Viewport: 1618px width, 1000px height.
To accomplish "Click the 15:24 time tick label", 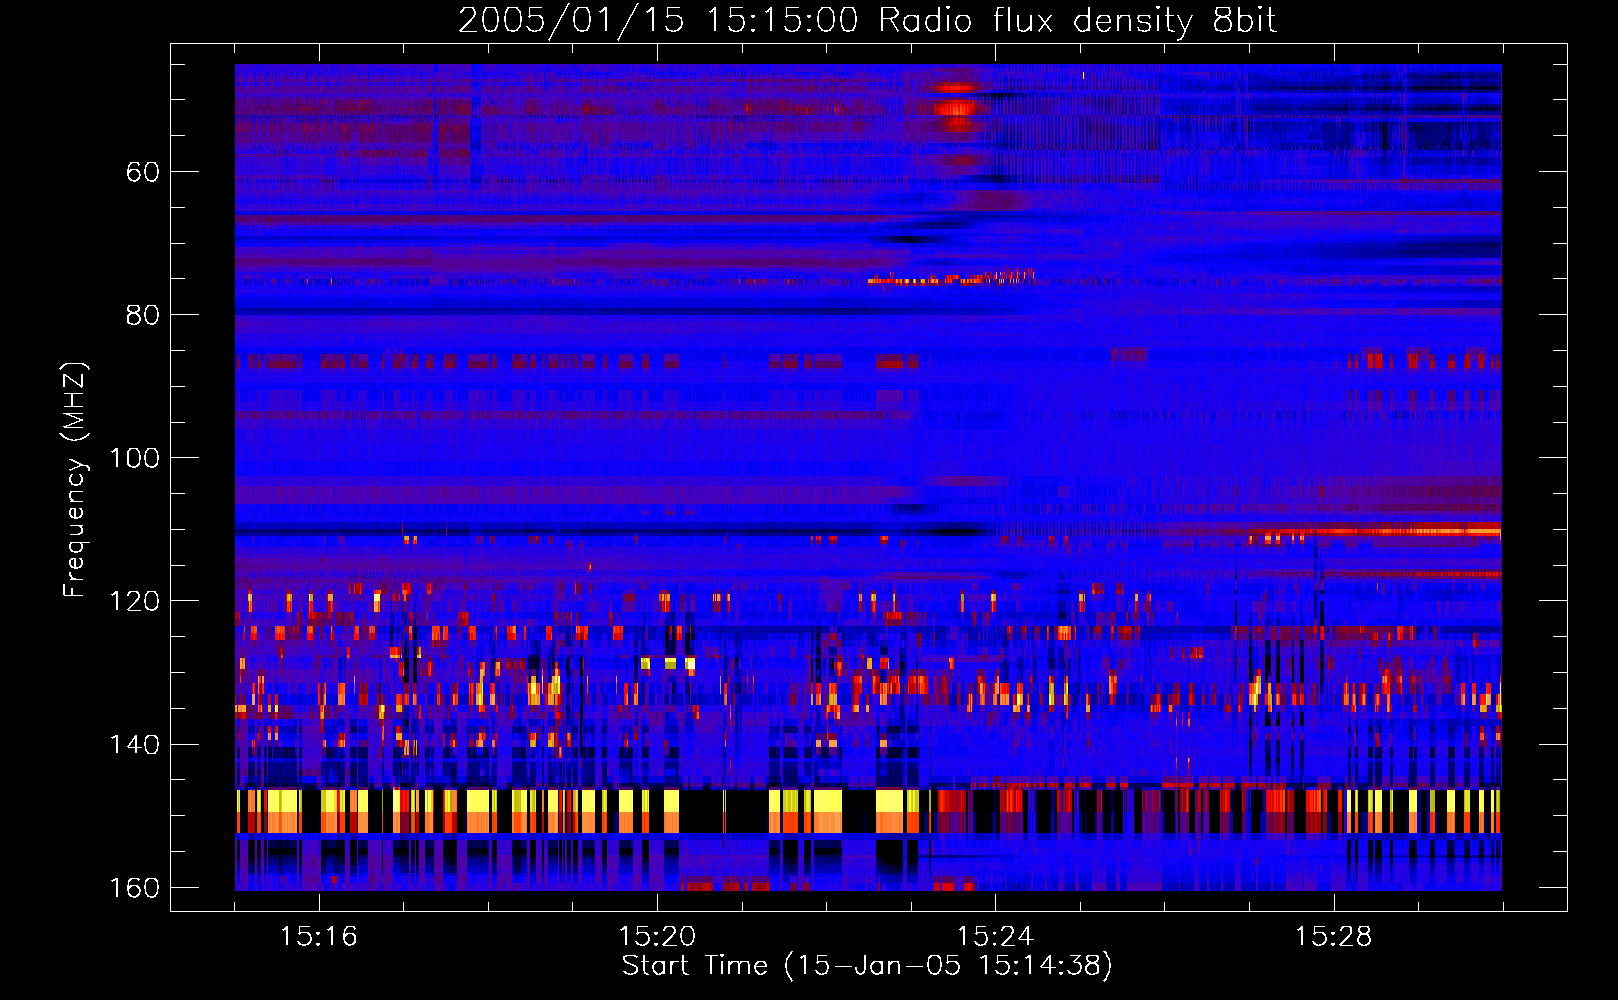I will (x=995, y=937).
